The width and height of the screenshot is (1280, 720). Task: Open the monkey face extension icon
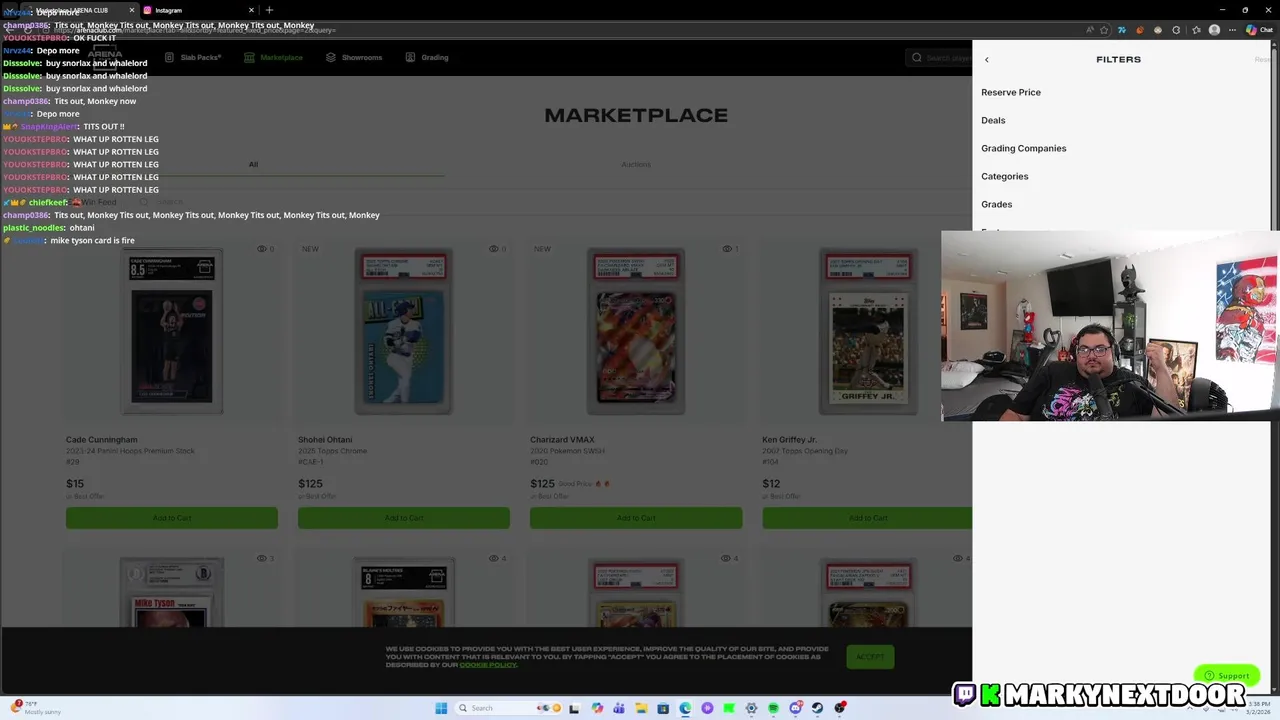click(x=1158, y=30)
